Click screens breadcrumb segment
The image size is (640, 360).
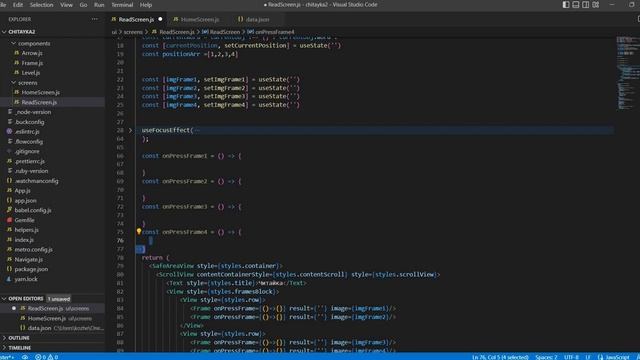pyautogui.click(x=133, y=32)
